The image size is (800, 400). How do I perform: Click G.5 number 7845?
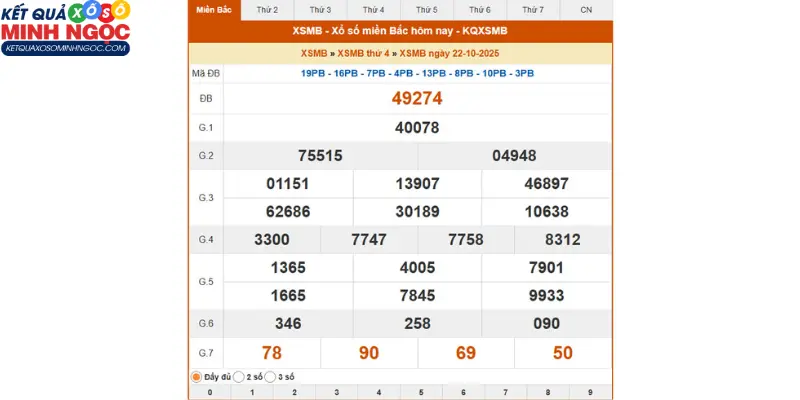tap(417, 295)
